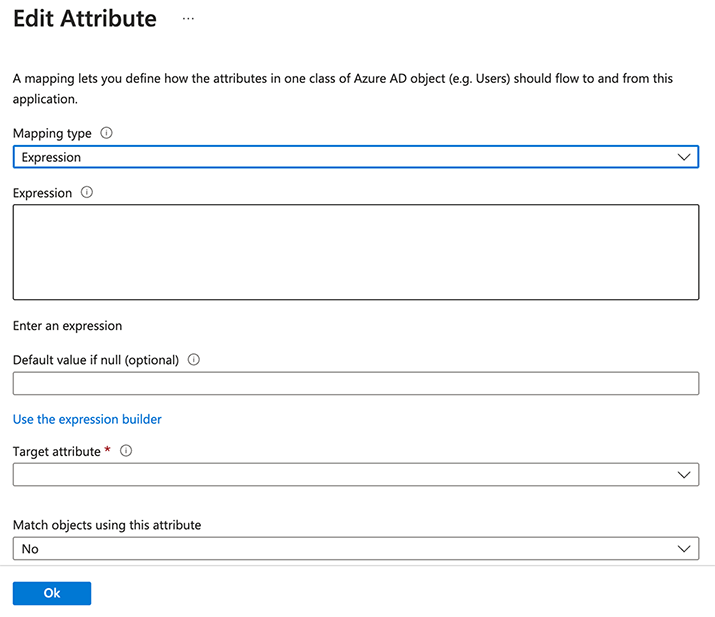Click the Ok button
Screen dimensions: 715x617
click(52, 593)
